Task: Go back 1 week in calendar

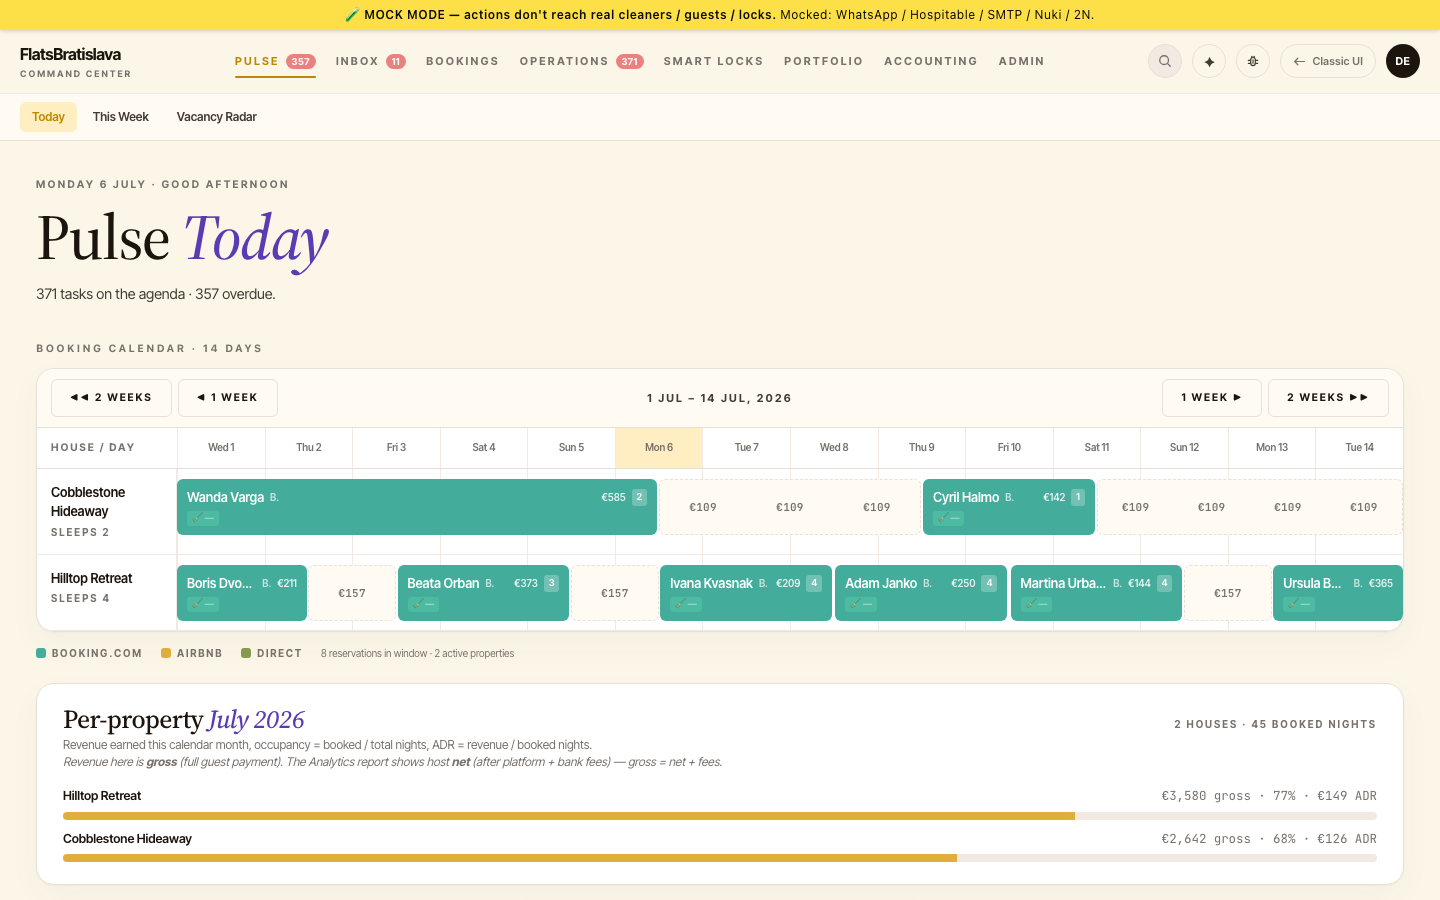Action: (x=228, y=398)
